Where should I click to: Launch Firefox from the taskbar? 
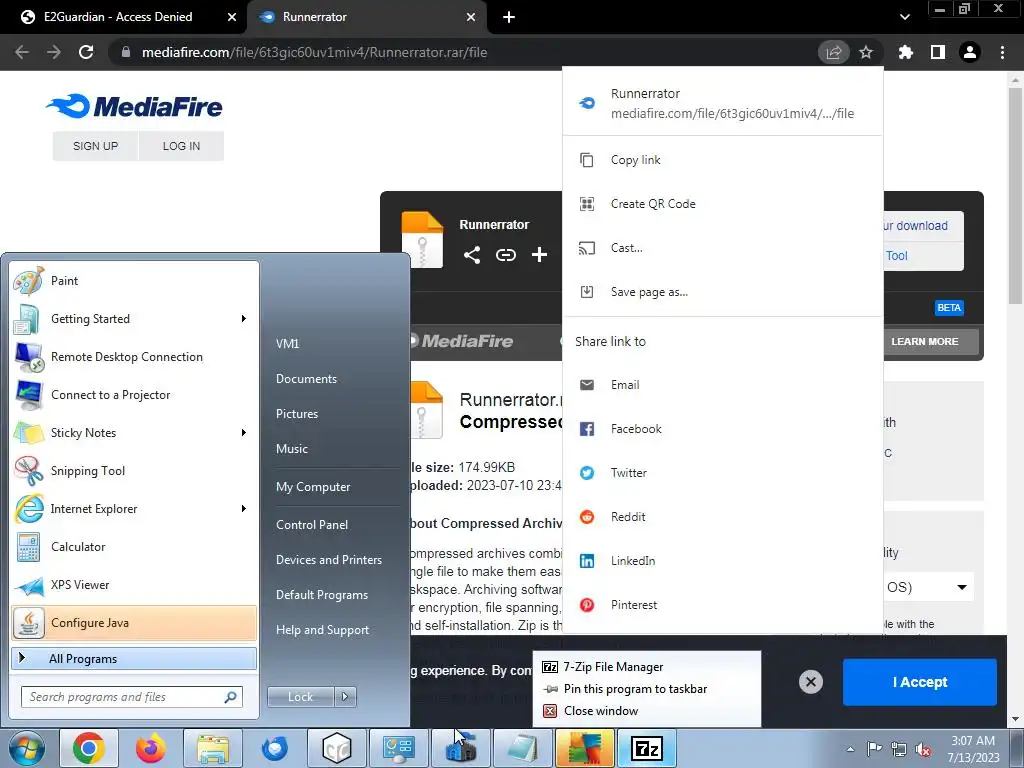pos(151,748)
